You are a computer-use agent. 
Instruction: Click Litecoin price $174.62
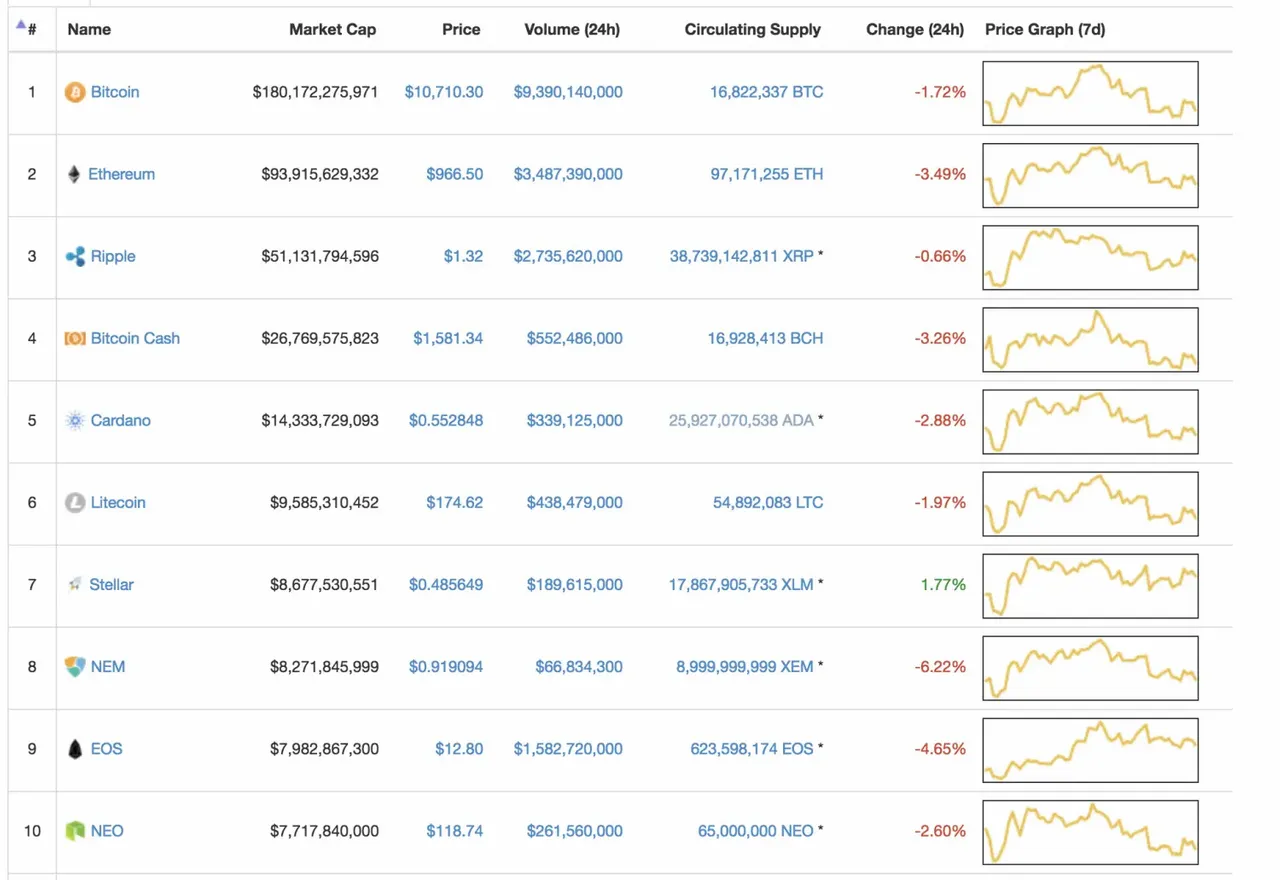click(455, 502)
